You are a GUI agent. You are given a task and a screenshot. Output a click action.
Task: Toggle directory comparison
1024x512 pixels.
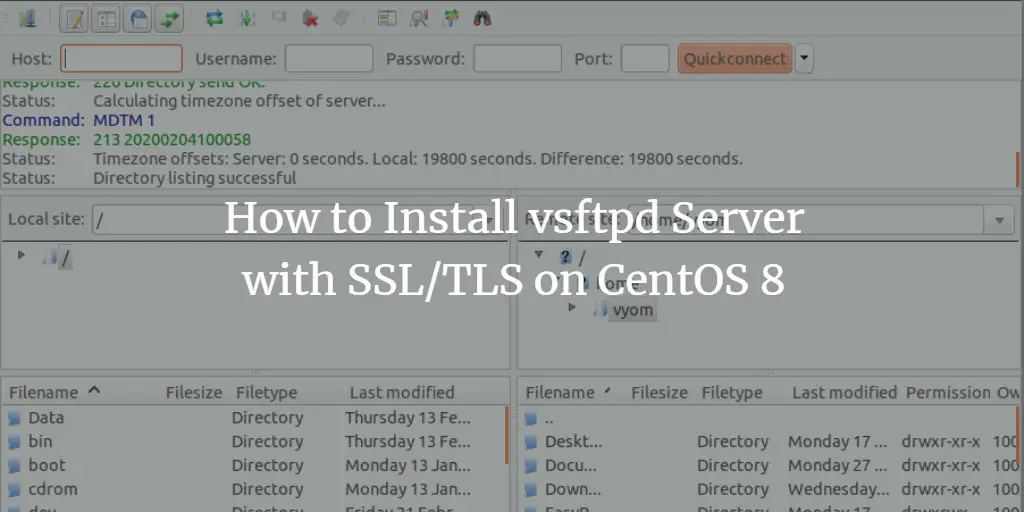pos(419,19)
